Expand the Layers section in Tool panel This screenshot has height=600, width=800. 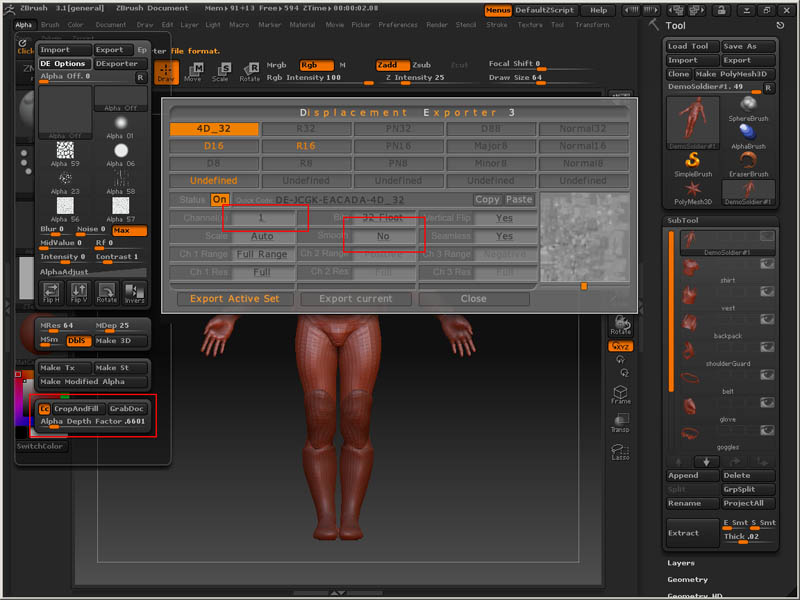(x=681, y=563)
